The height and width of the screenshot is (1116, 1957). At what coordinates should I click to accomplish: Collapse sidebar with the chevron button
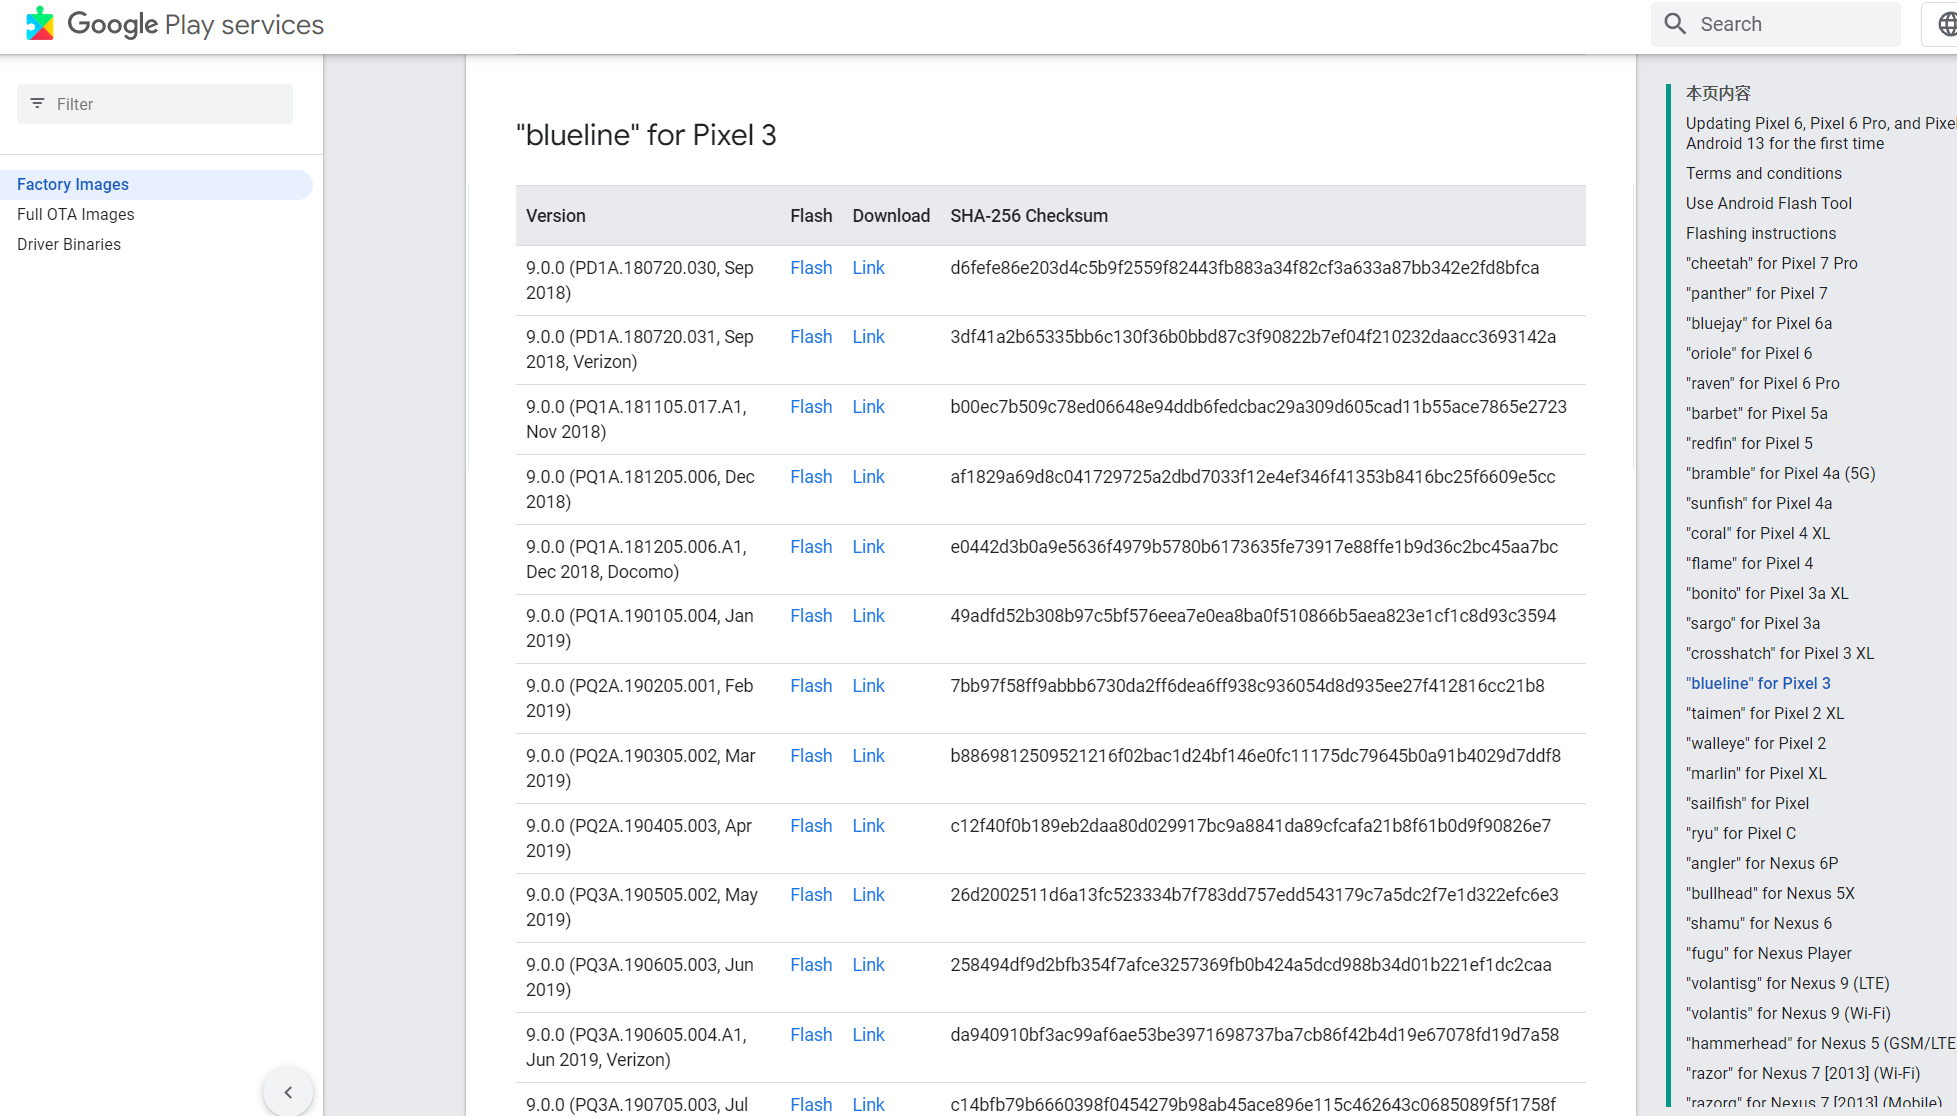pos(288,1092)
